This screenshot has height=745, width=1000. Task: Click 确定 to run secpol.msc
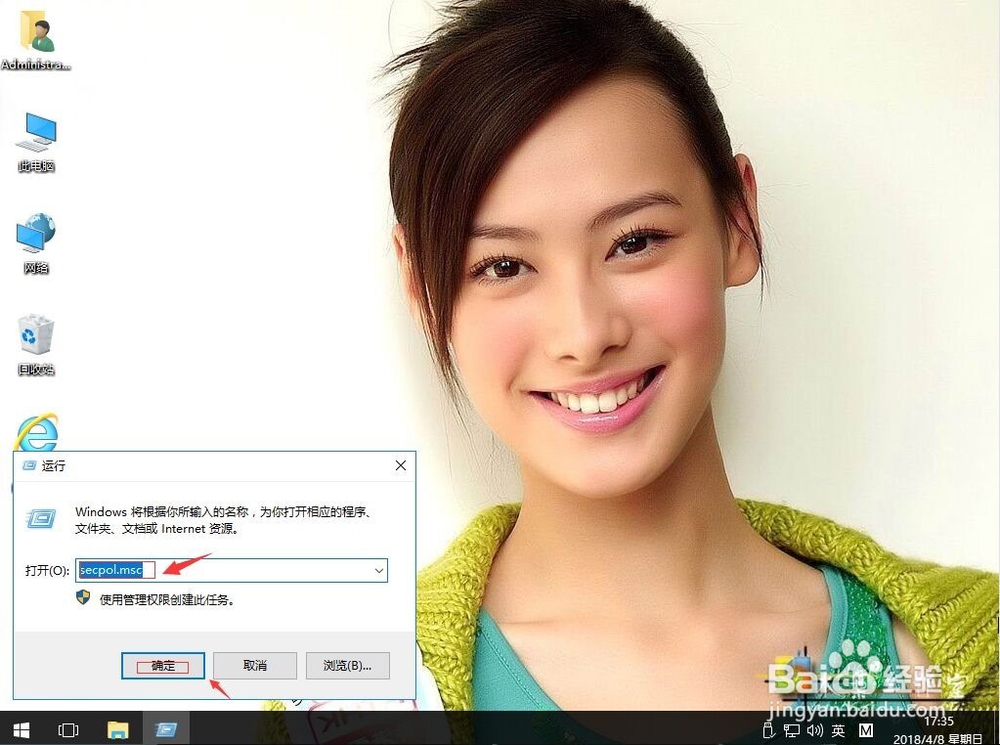162,665
